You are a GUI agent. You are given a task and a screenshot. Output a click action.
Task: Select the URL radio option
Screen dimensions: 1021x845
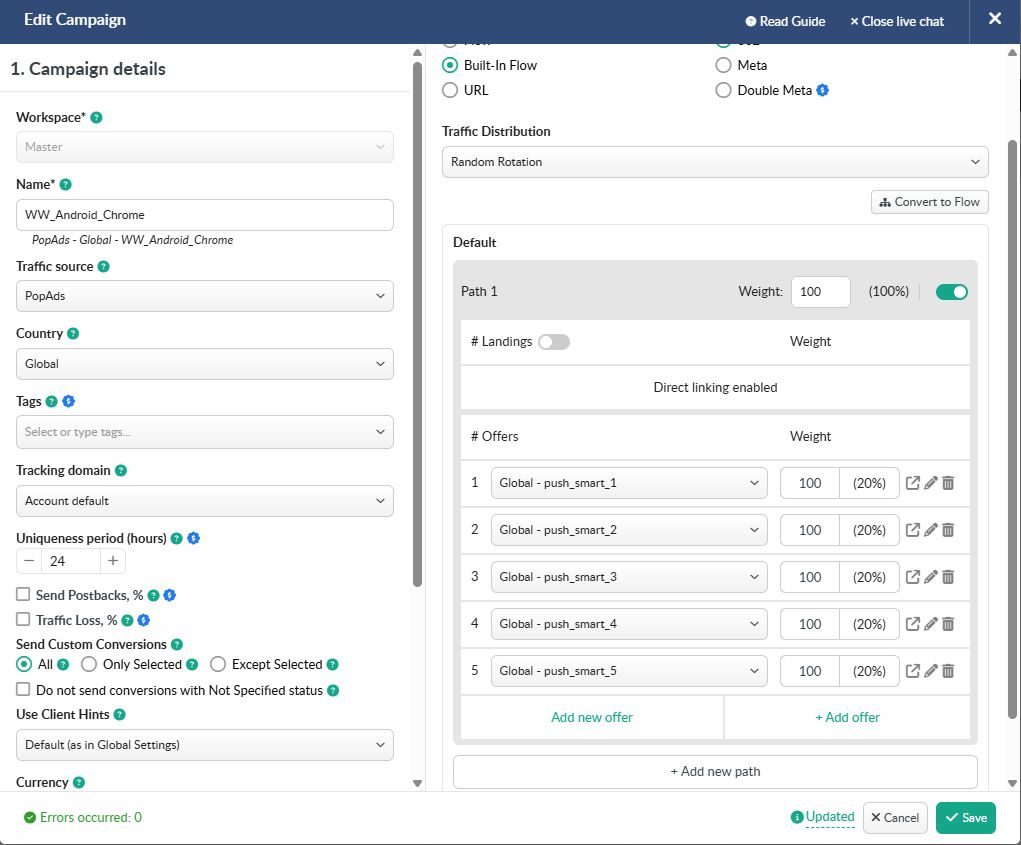coord(450,90)
